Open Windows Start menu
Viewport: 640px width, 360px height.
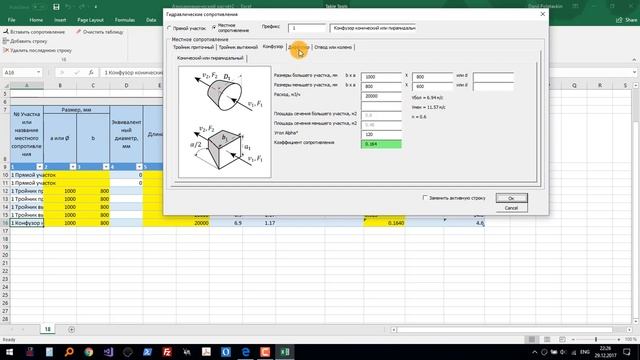9,352
